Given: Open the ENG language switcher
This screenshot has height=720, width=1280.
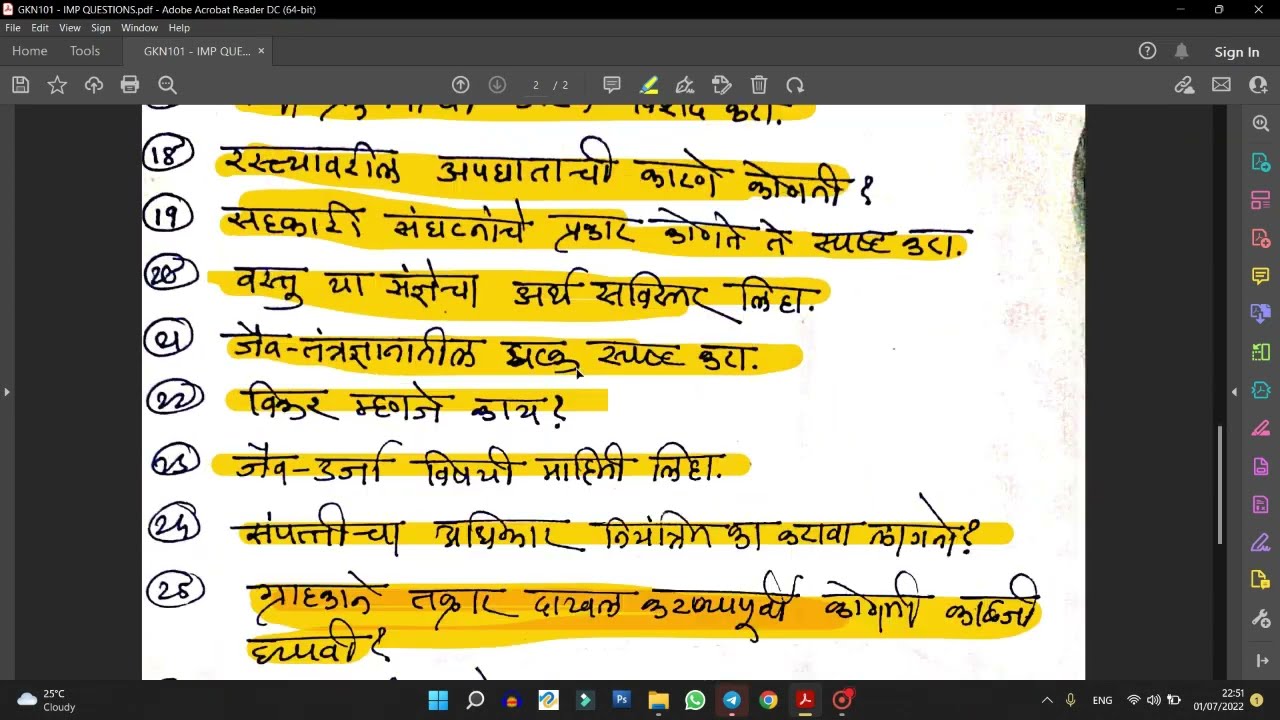Looking at the screenshot, I should [x=1102, y=700].
